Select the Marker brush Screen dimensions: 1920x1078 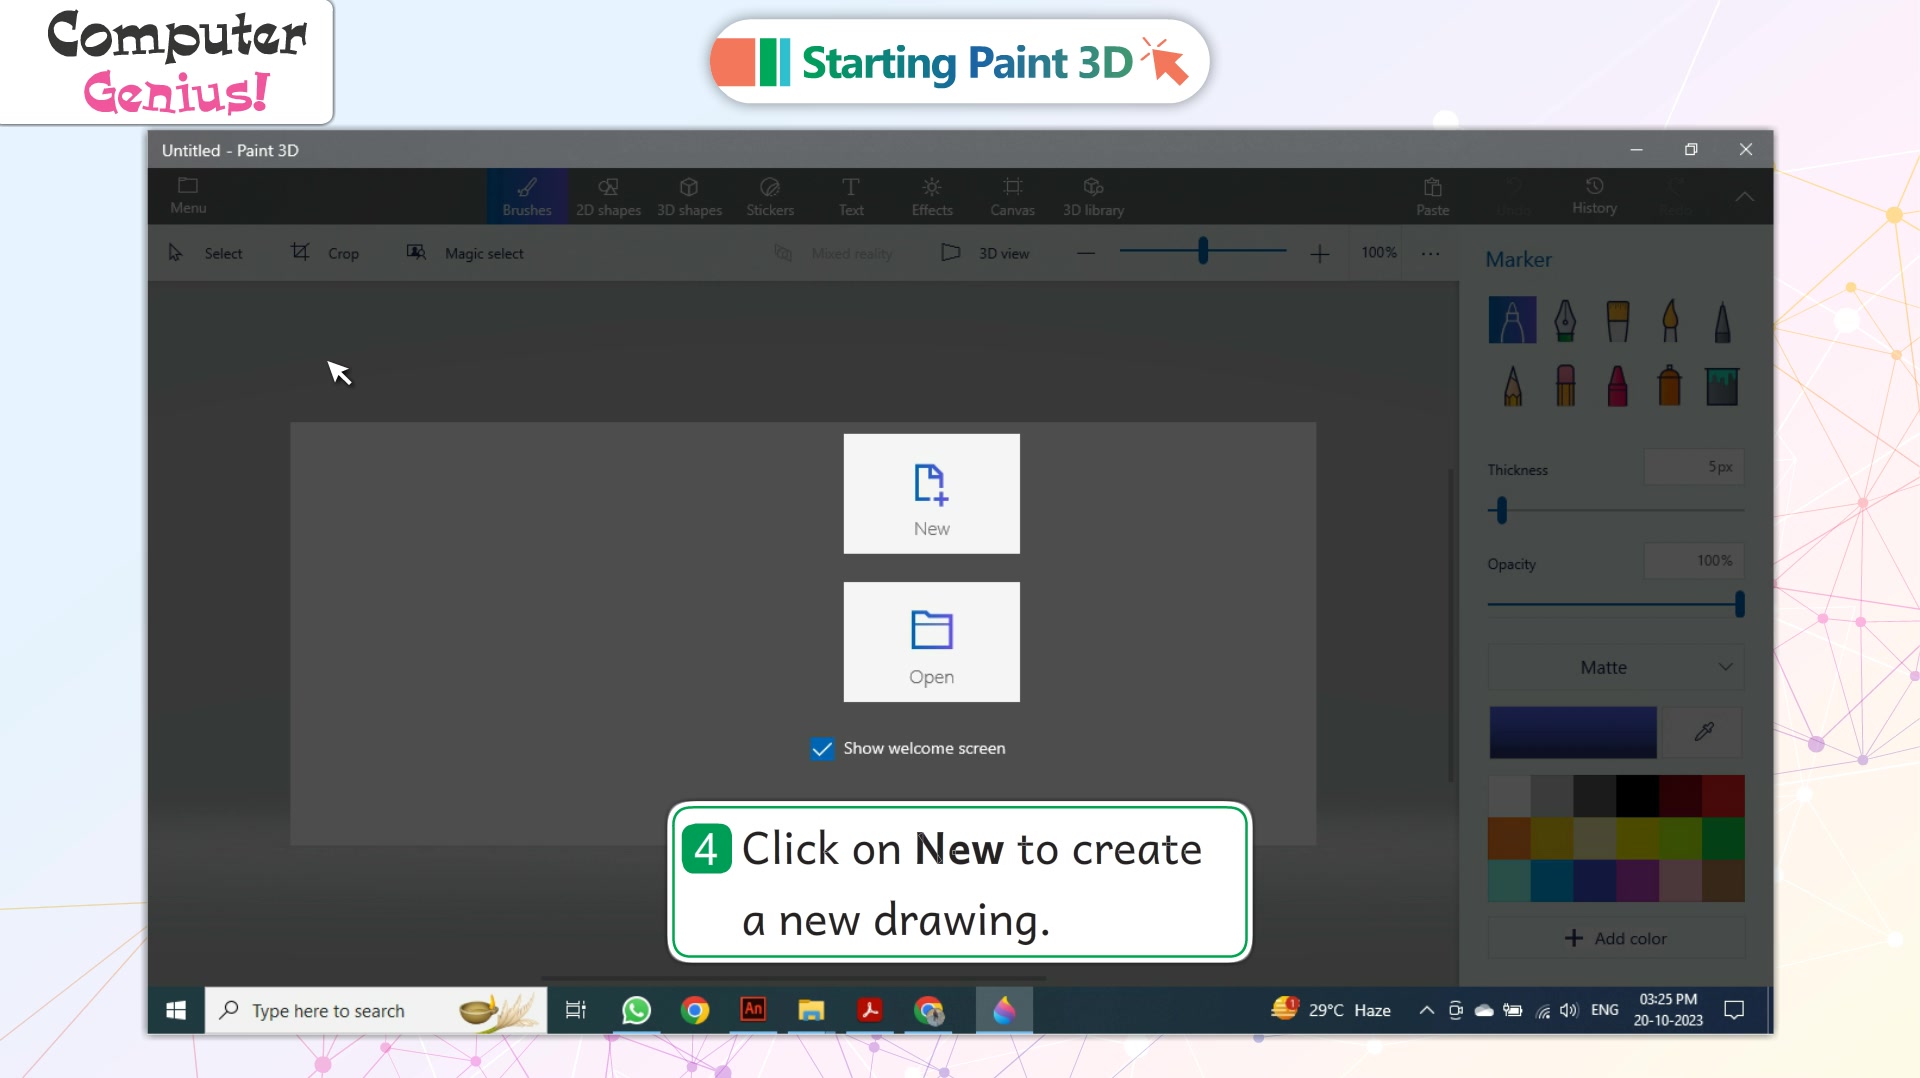pyautogui.click(x=1512, y=320)
